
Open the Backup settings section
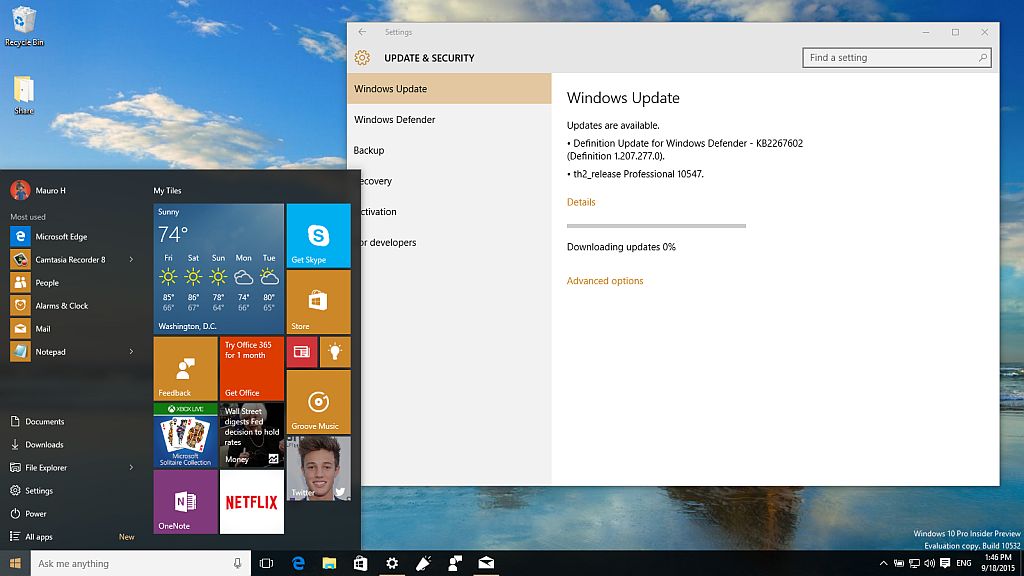pyautogui.click(x=369, y=150)
